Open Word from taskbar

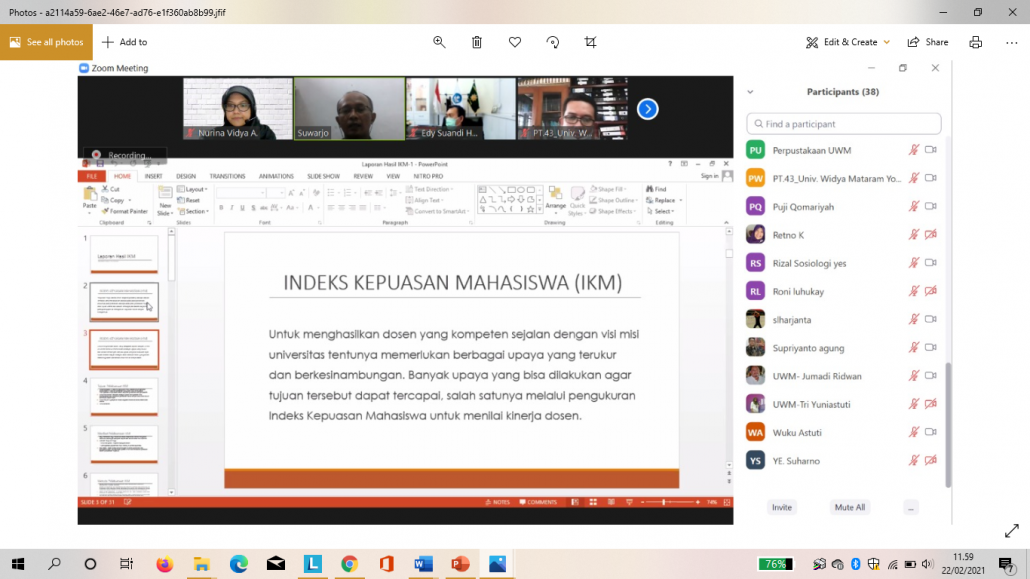pos(424,564)
